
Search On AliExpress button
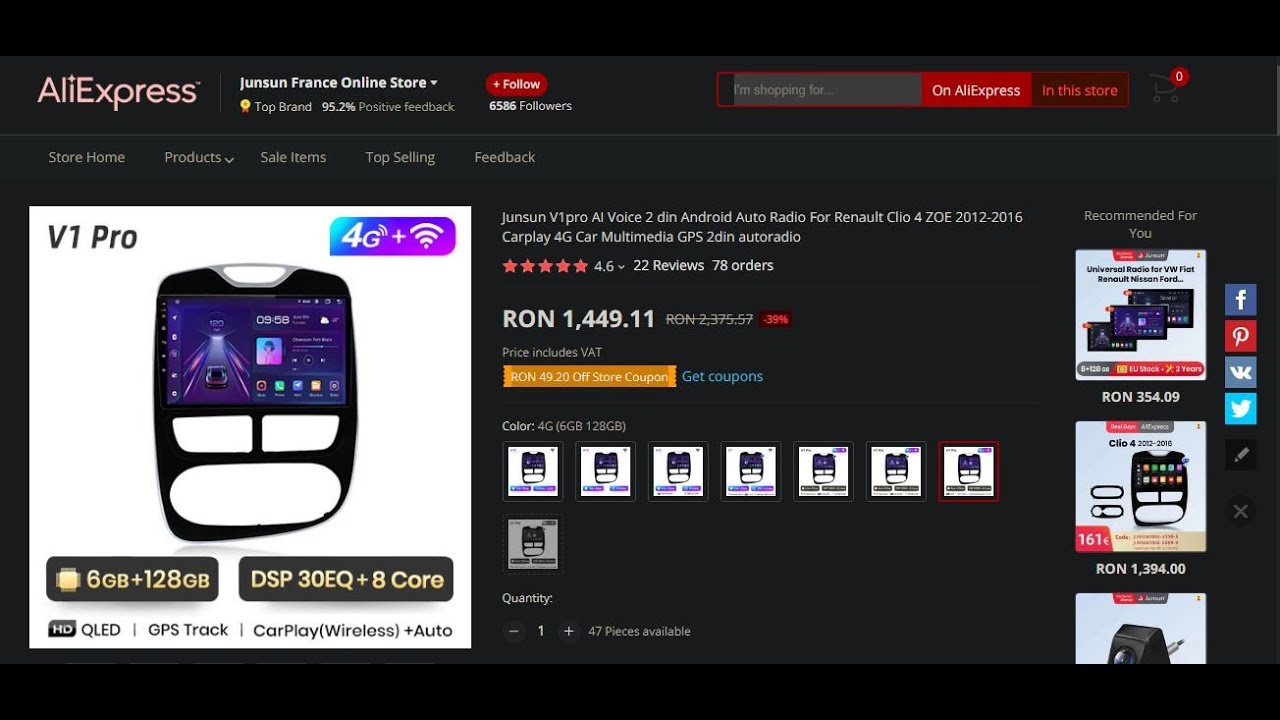pyautogui.click(x=976, y=90)
